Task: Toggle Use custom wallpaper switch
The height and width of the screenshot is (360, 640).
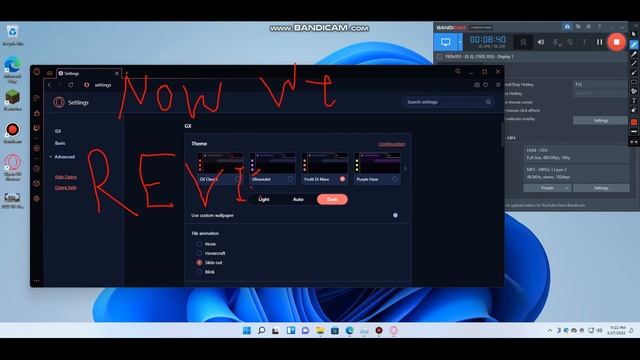Action: coord(394,215)
